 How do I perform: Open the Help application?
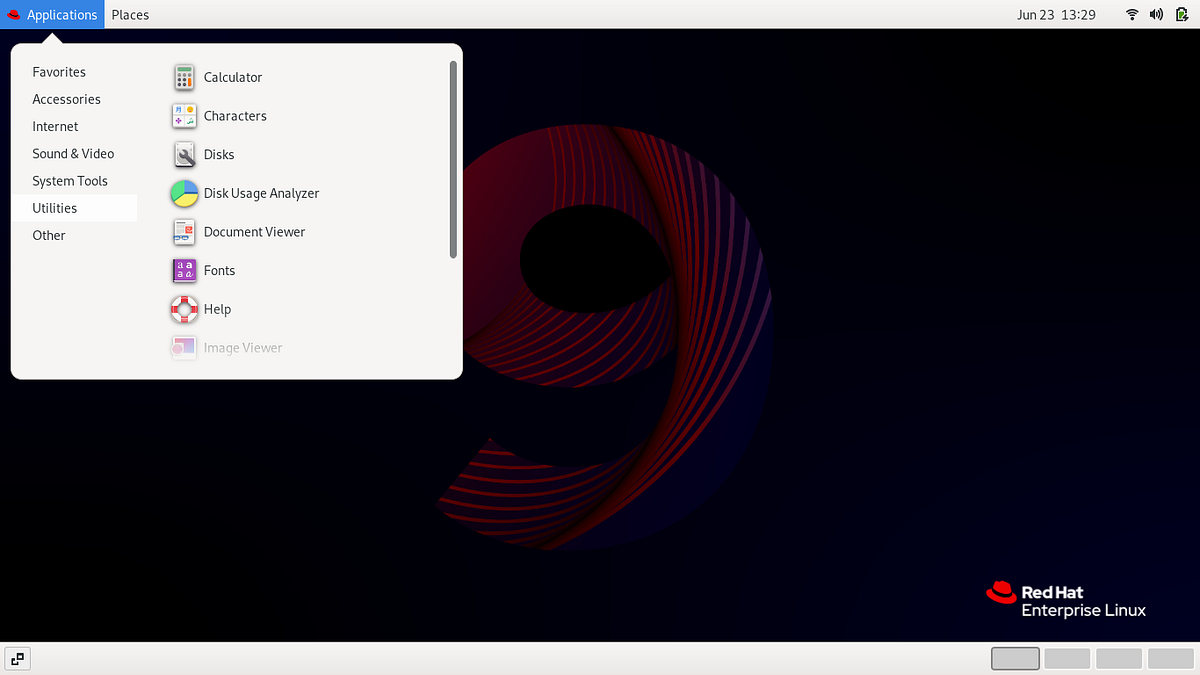217,309
